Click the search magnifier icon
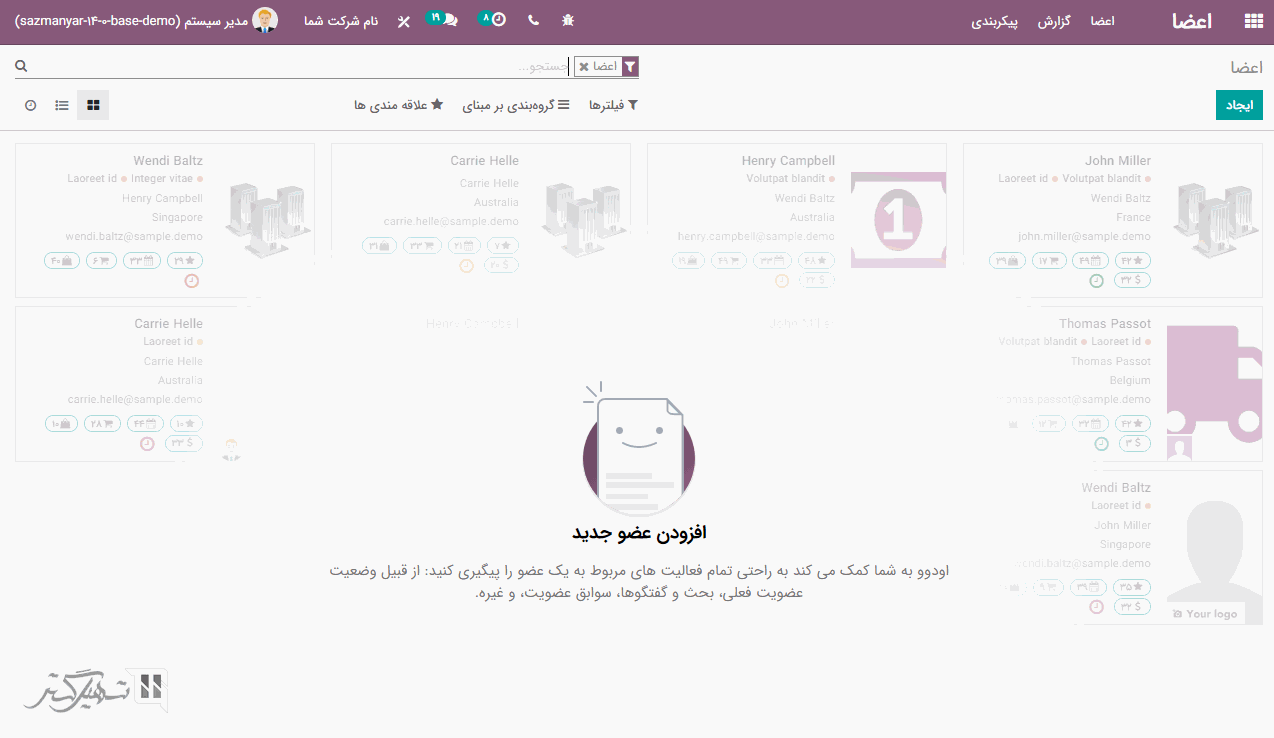Viewport: 1274px width, 738px height. (21, 66)
